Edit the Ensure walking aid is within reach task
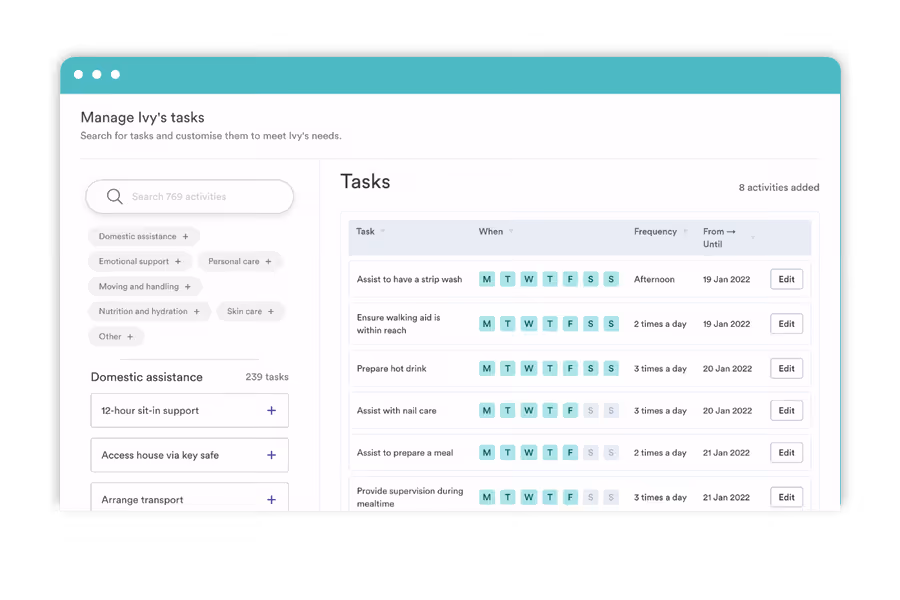The width and height of the screenshot is (900, 600). pyautogui.click(x=786, y=324)
